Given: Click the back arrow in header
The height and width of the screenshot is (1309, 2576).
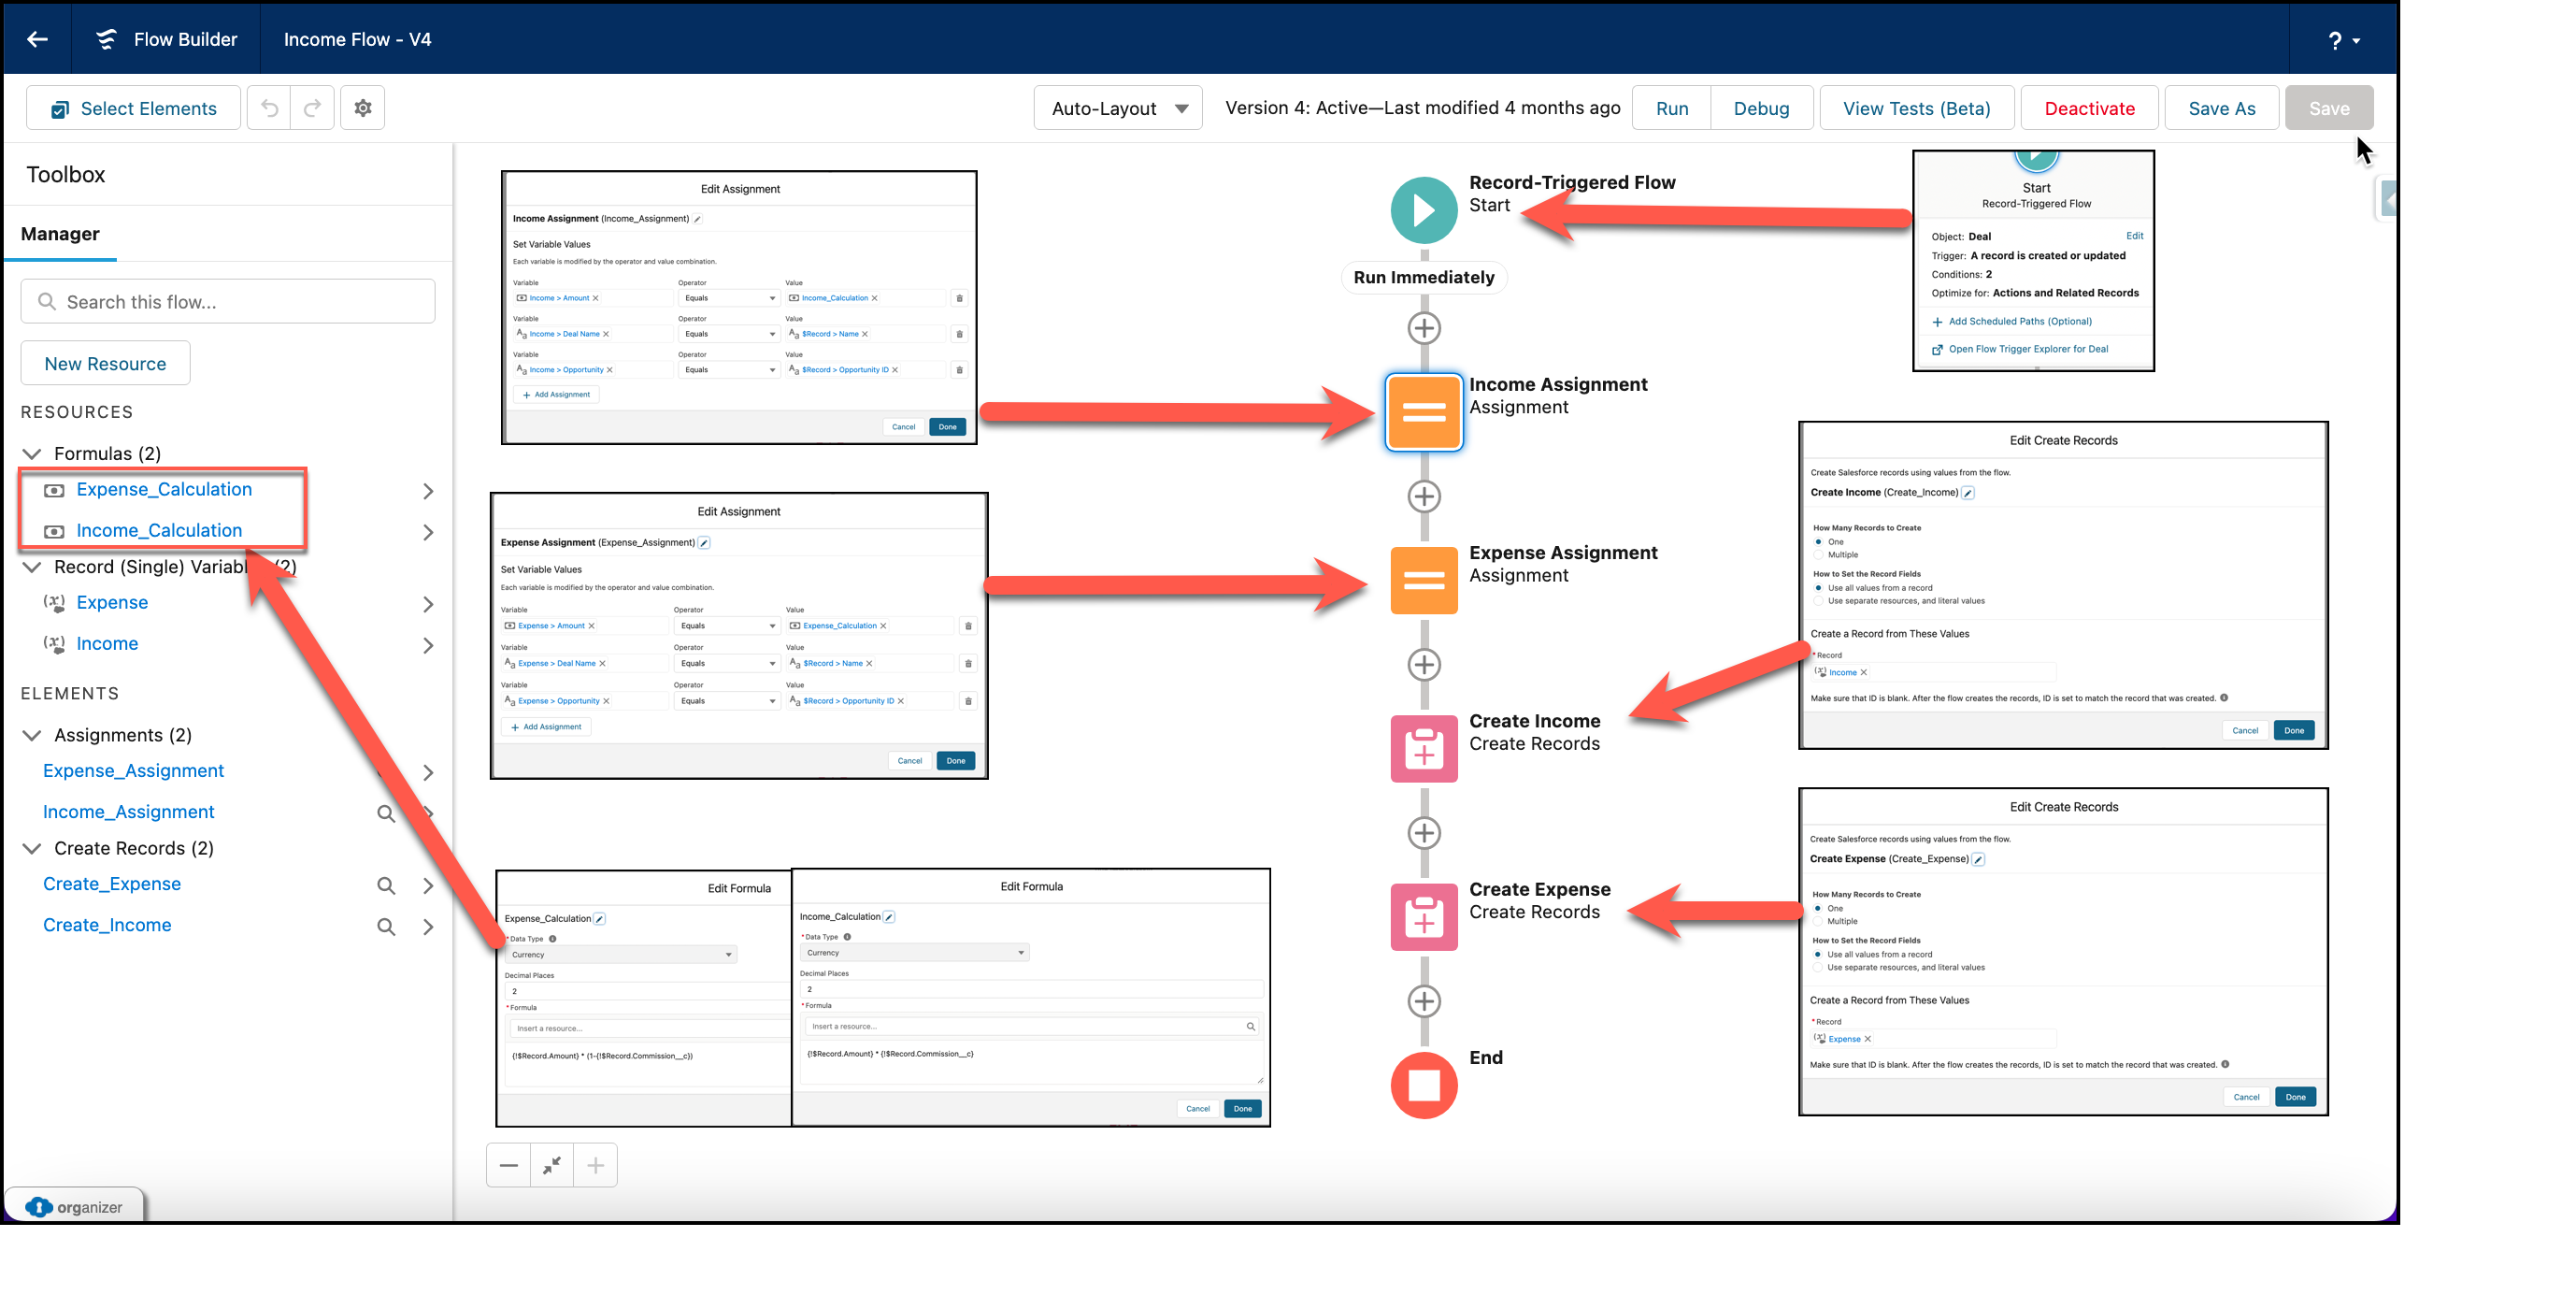Looking at the screenshot, I should (x=37, y=39).
